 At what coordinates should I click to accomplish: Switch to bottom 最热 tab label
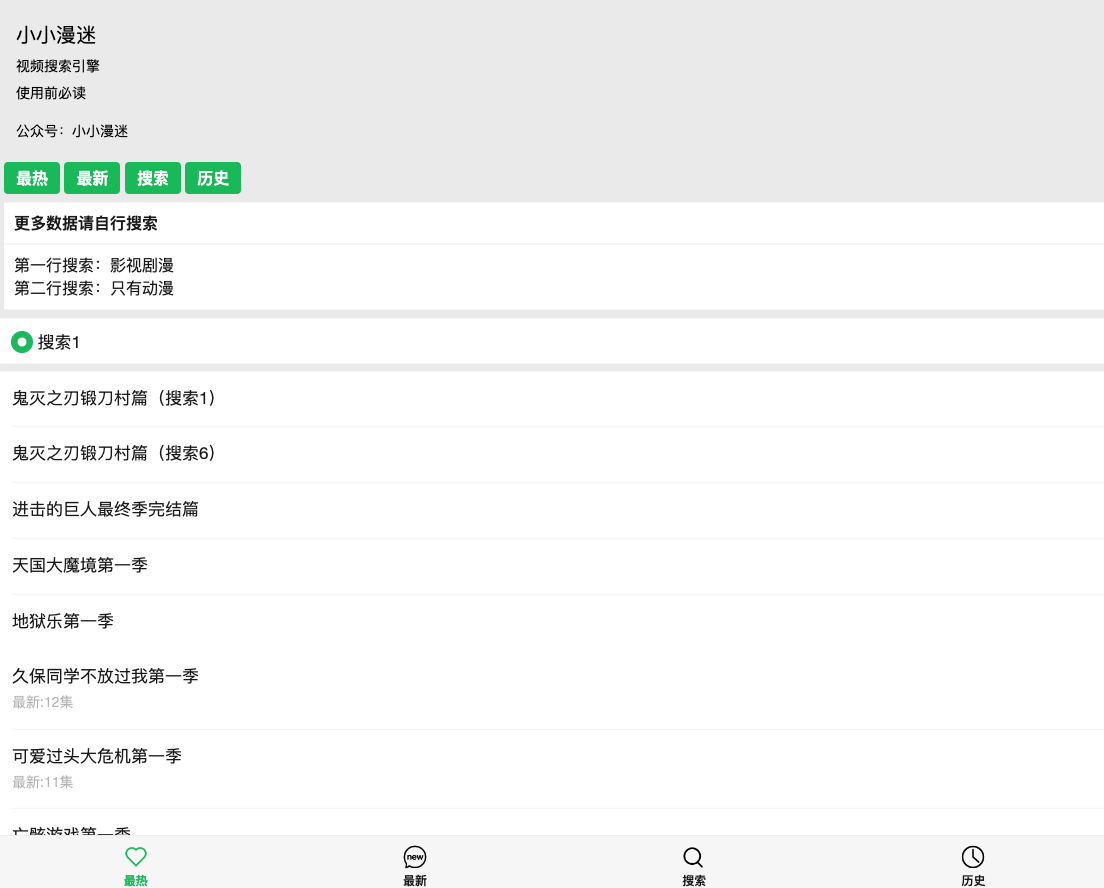136,880
